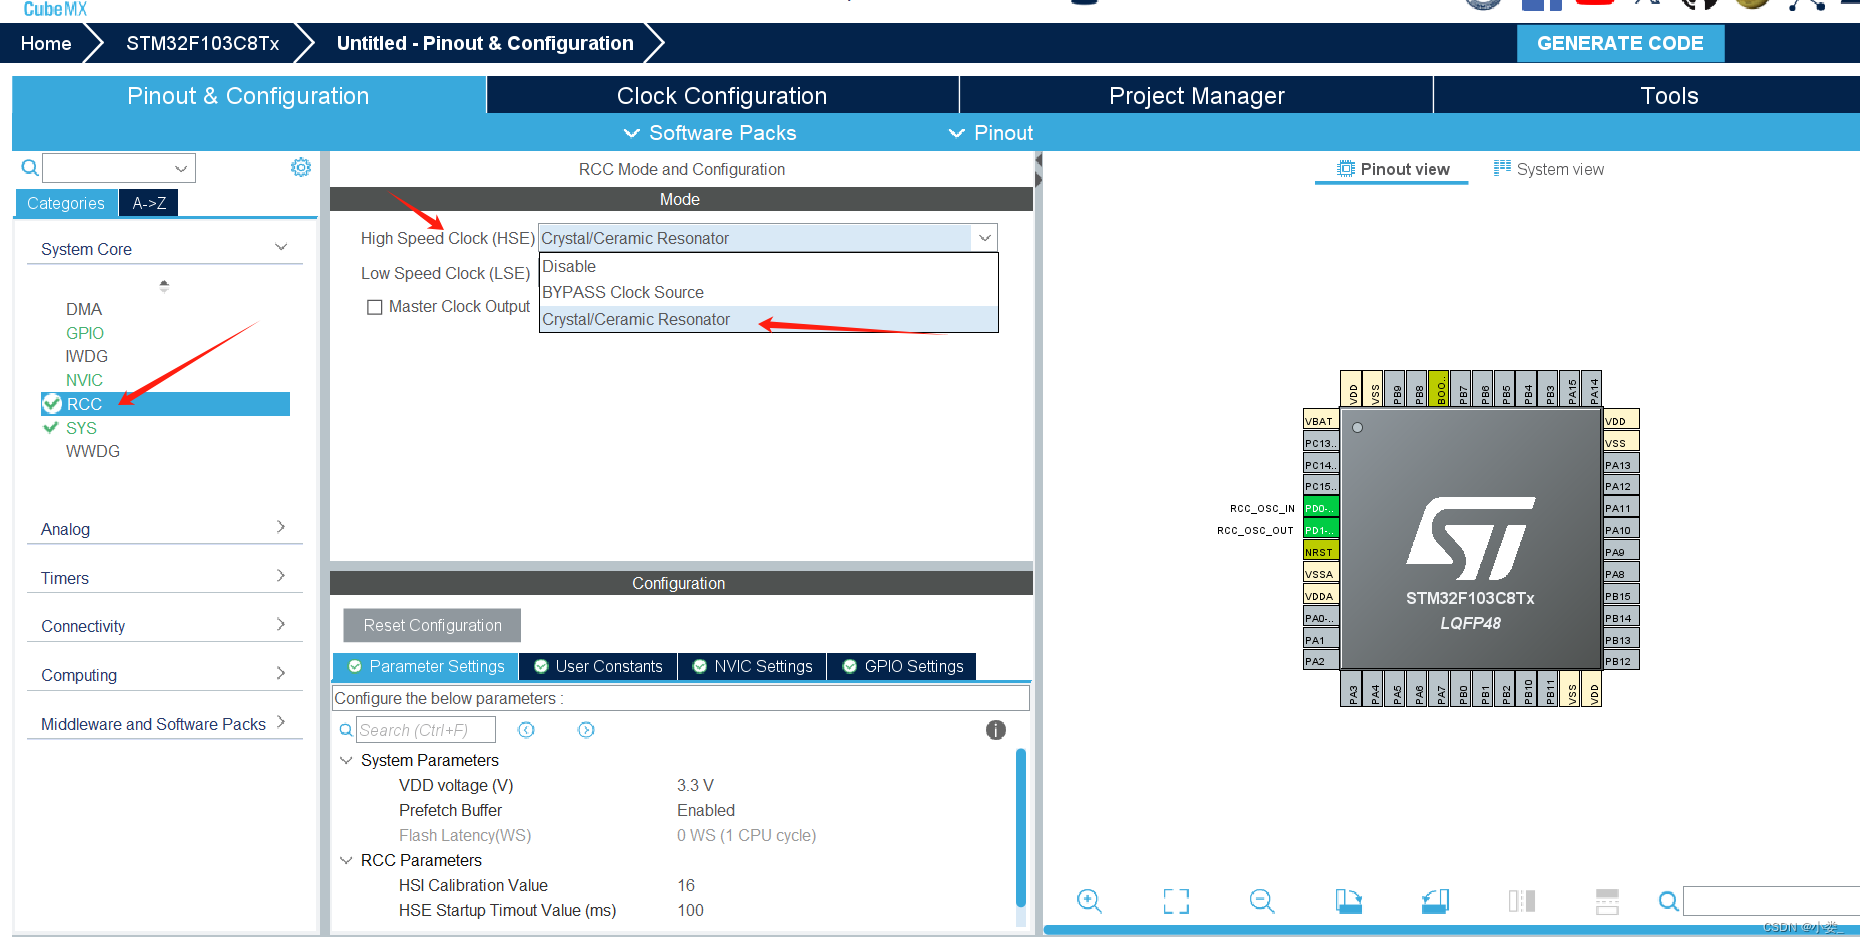Click the PD0 RCC_OSC_IN pin

point(1320,508)
